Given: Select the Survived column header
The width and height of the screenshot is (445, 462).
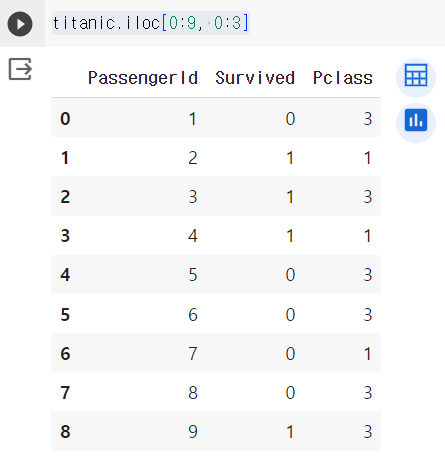Looking at the screenshot, I should point(255,78).
